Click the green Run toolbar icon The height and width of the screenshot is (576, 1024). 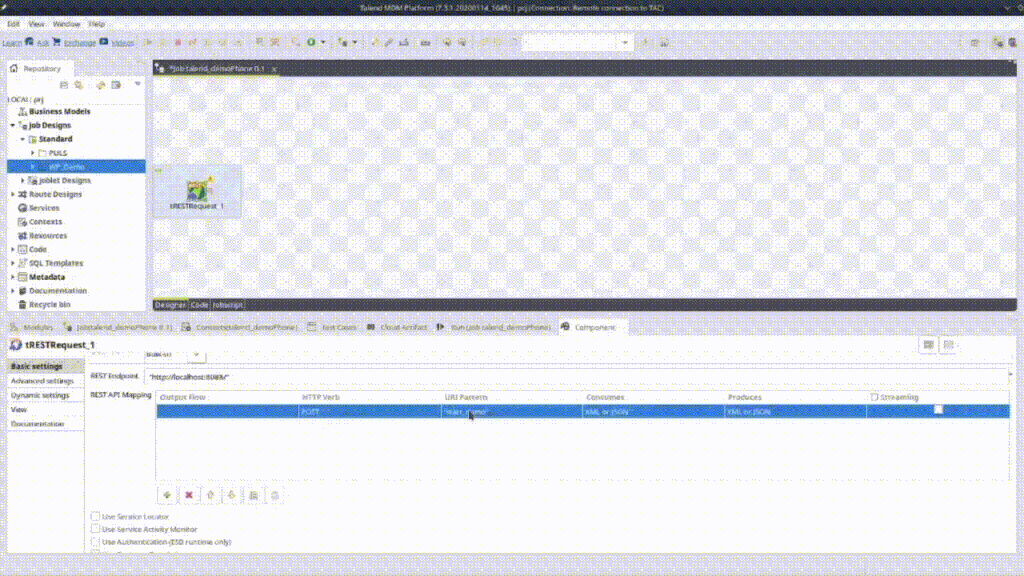coord(312,42)
